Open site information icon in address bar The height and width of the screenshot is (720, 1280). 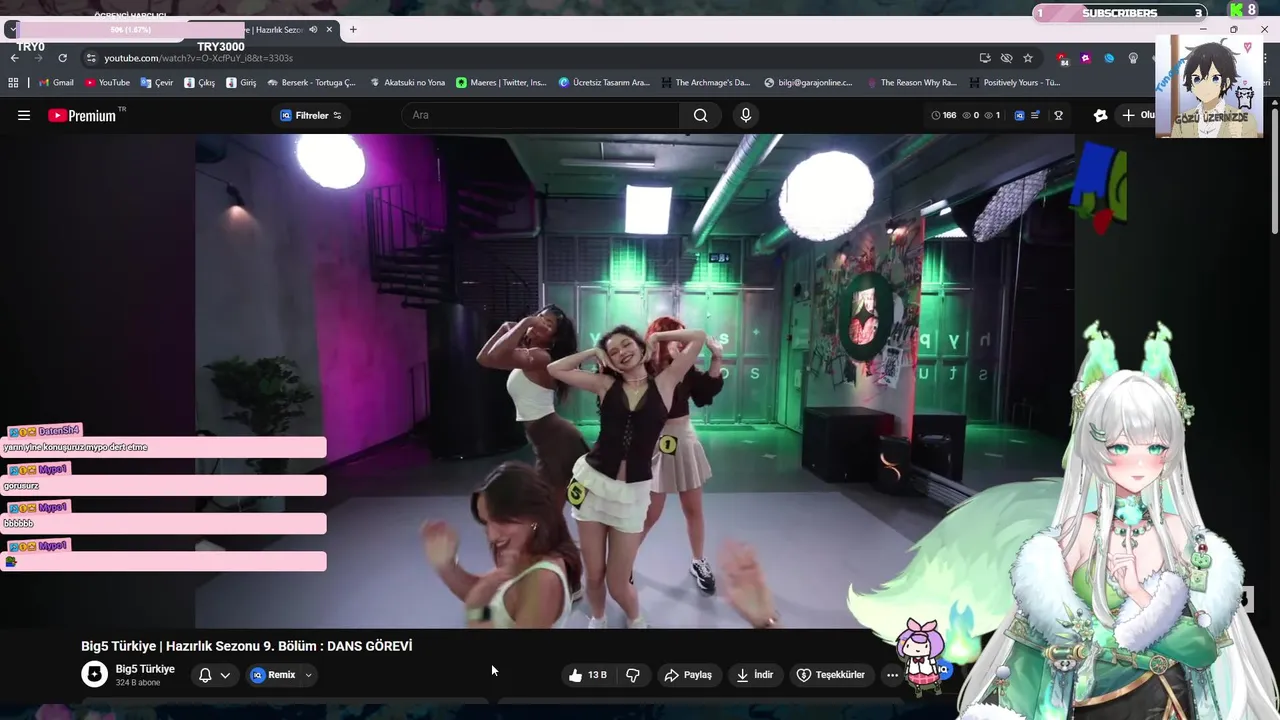tap(91, 58)
